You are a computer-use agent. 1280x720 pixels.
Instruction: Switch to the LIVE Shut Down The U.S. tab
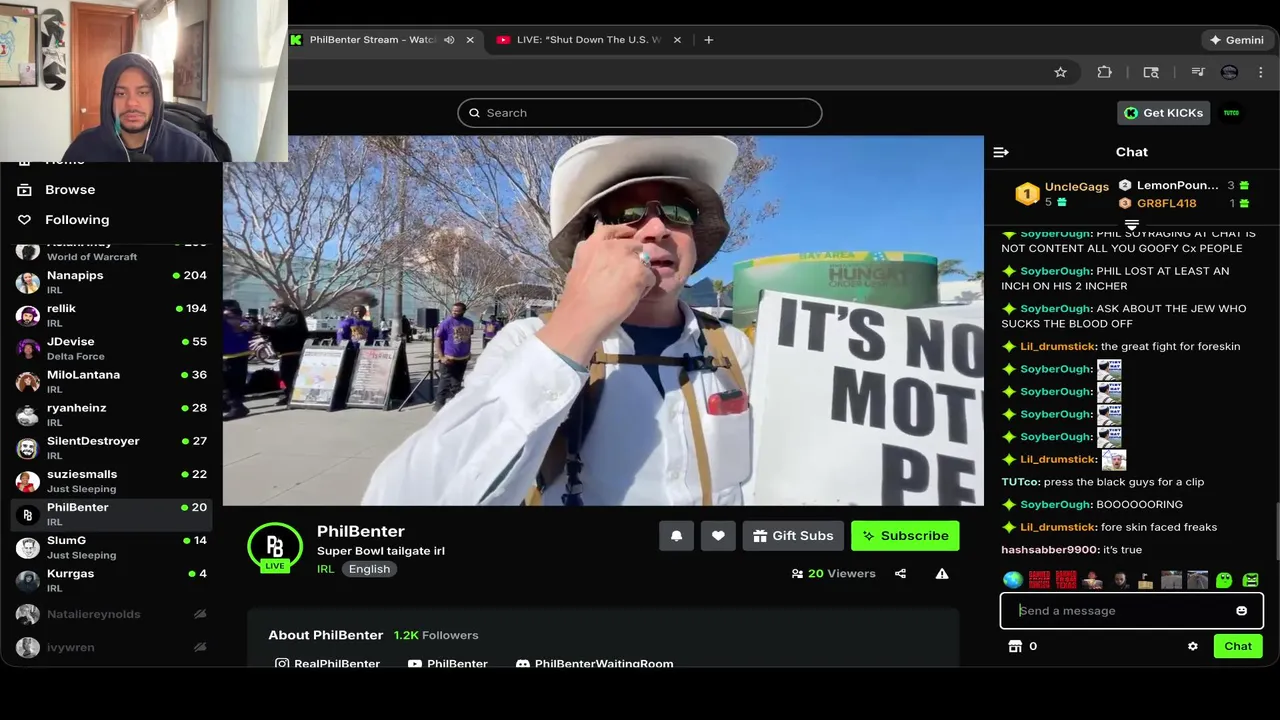[x=588, y=40]
